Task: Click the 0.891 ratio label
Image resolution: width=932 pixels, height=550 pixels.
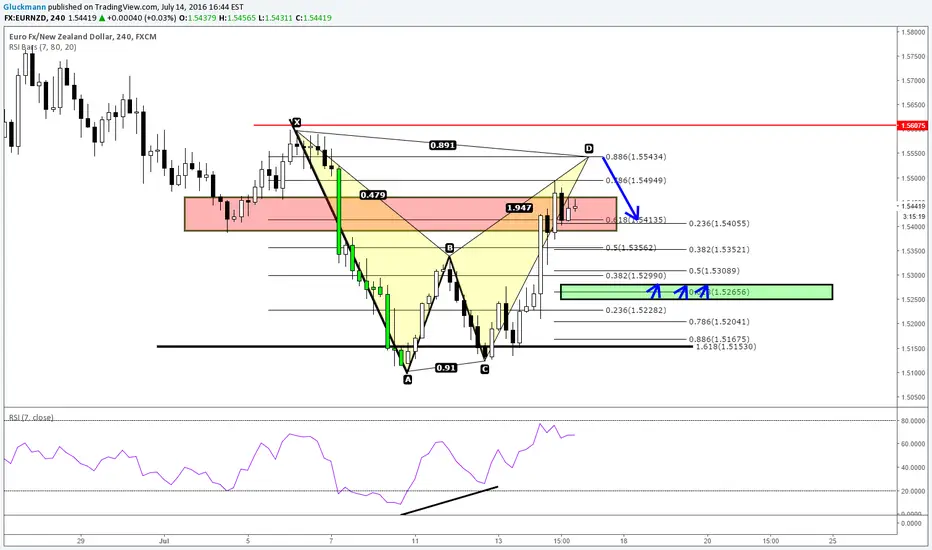Action: pyautogui.click(x=442, y=144)
